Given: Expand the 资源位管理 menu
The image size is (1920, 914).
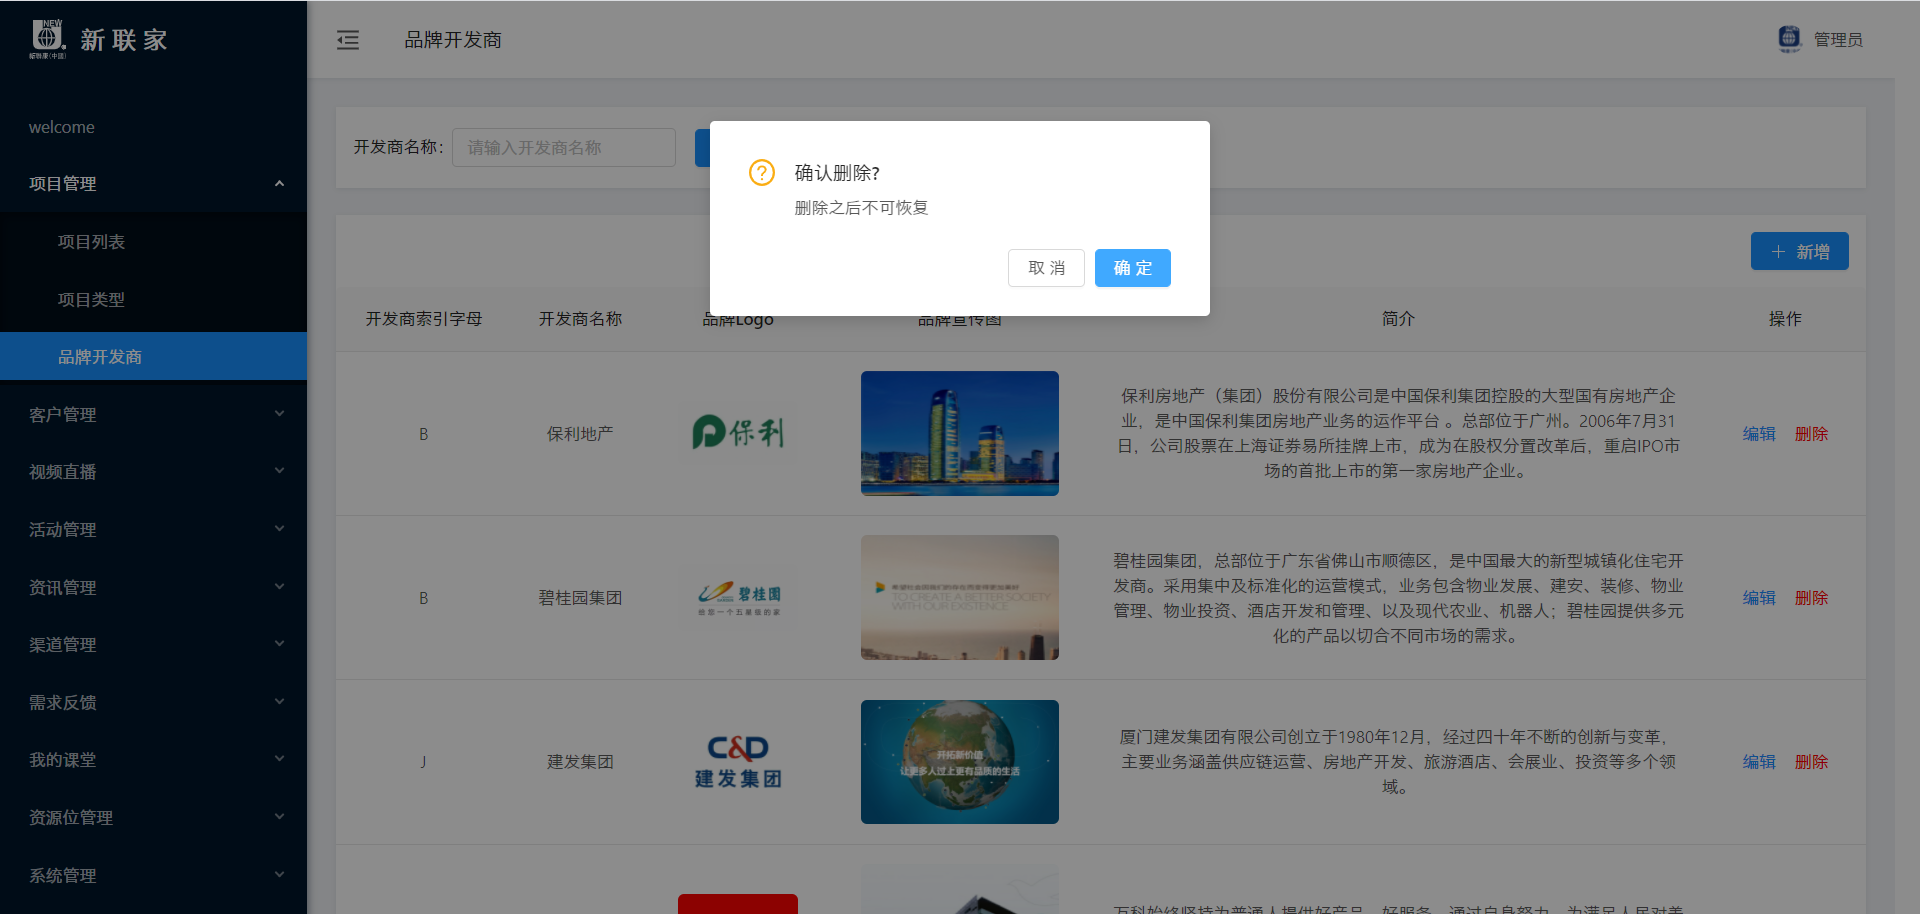Looking at the screenshot, I should [x=153, y=818].
